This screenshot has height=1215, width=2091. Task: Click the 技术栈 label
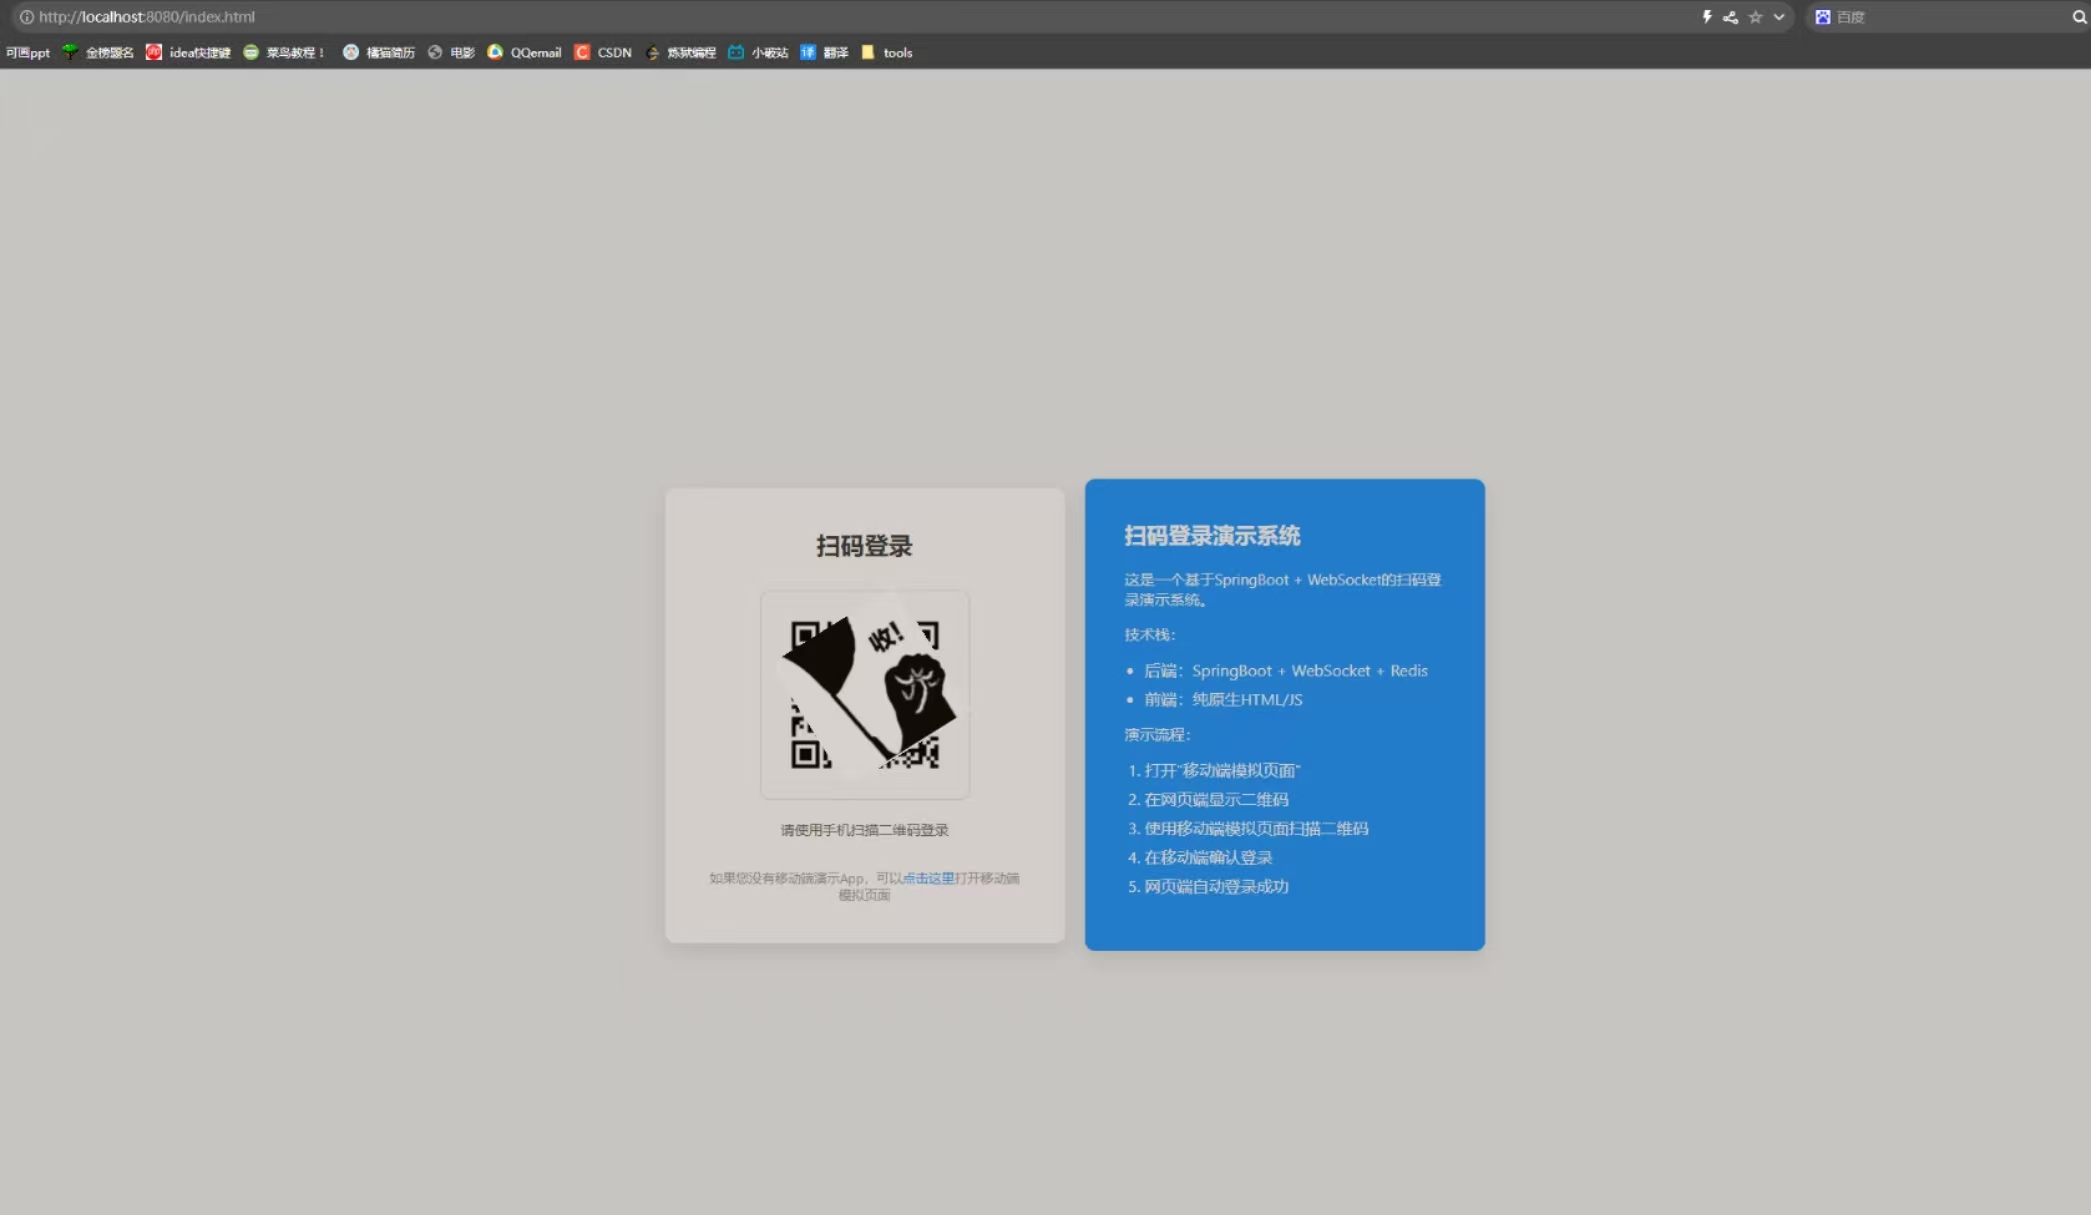pyautogui.click(x=1150, y=635)
